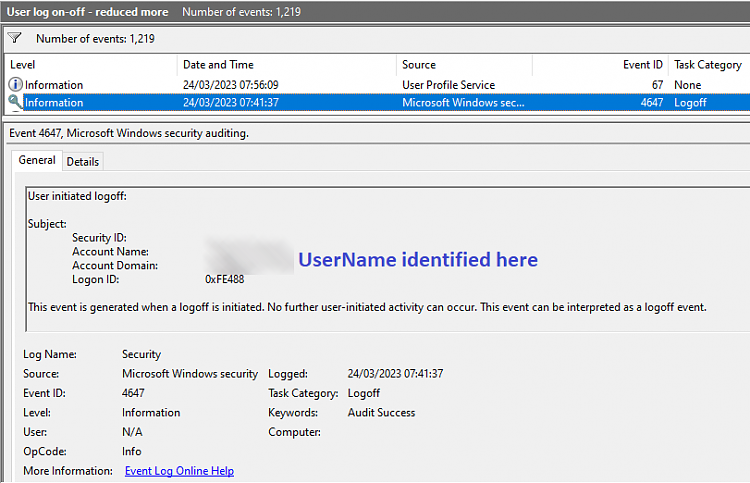The height and width of the screenshot is (483, 750).
Task: Click the Keywords value Audit Success
Action: pos(381,413)
